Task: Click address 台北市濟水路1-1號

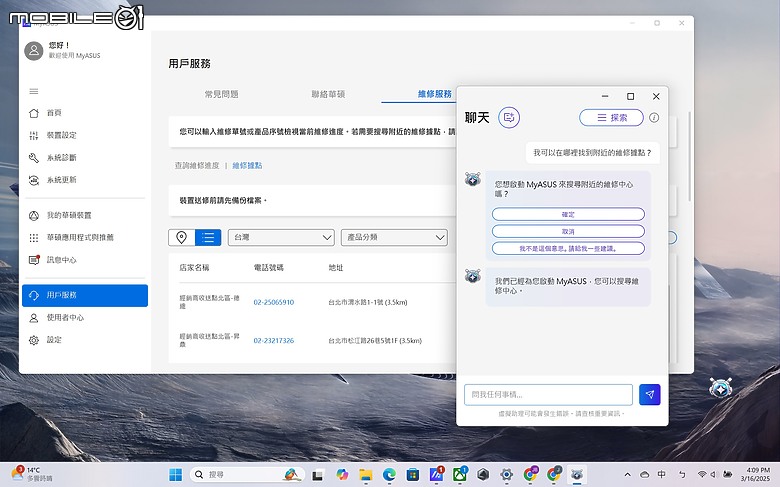Action: tap(368, 302)
